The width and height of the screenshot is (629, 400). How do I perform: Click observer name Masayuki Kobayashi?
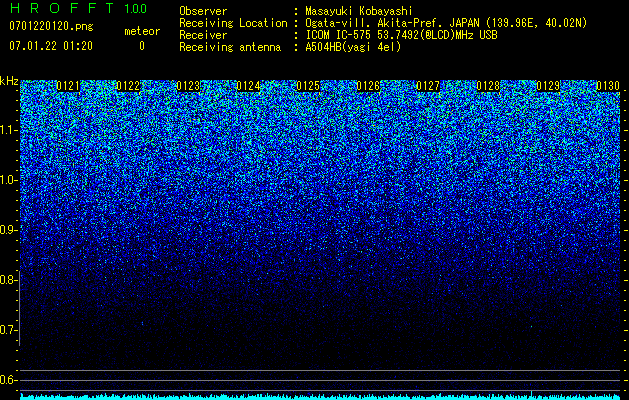[x=359, y=11]
